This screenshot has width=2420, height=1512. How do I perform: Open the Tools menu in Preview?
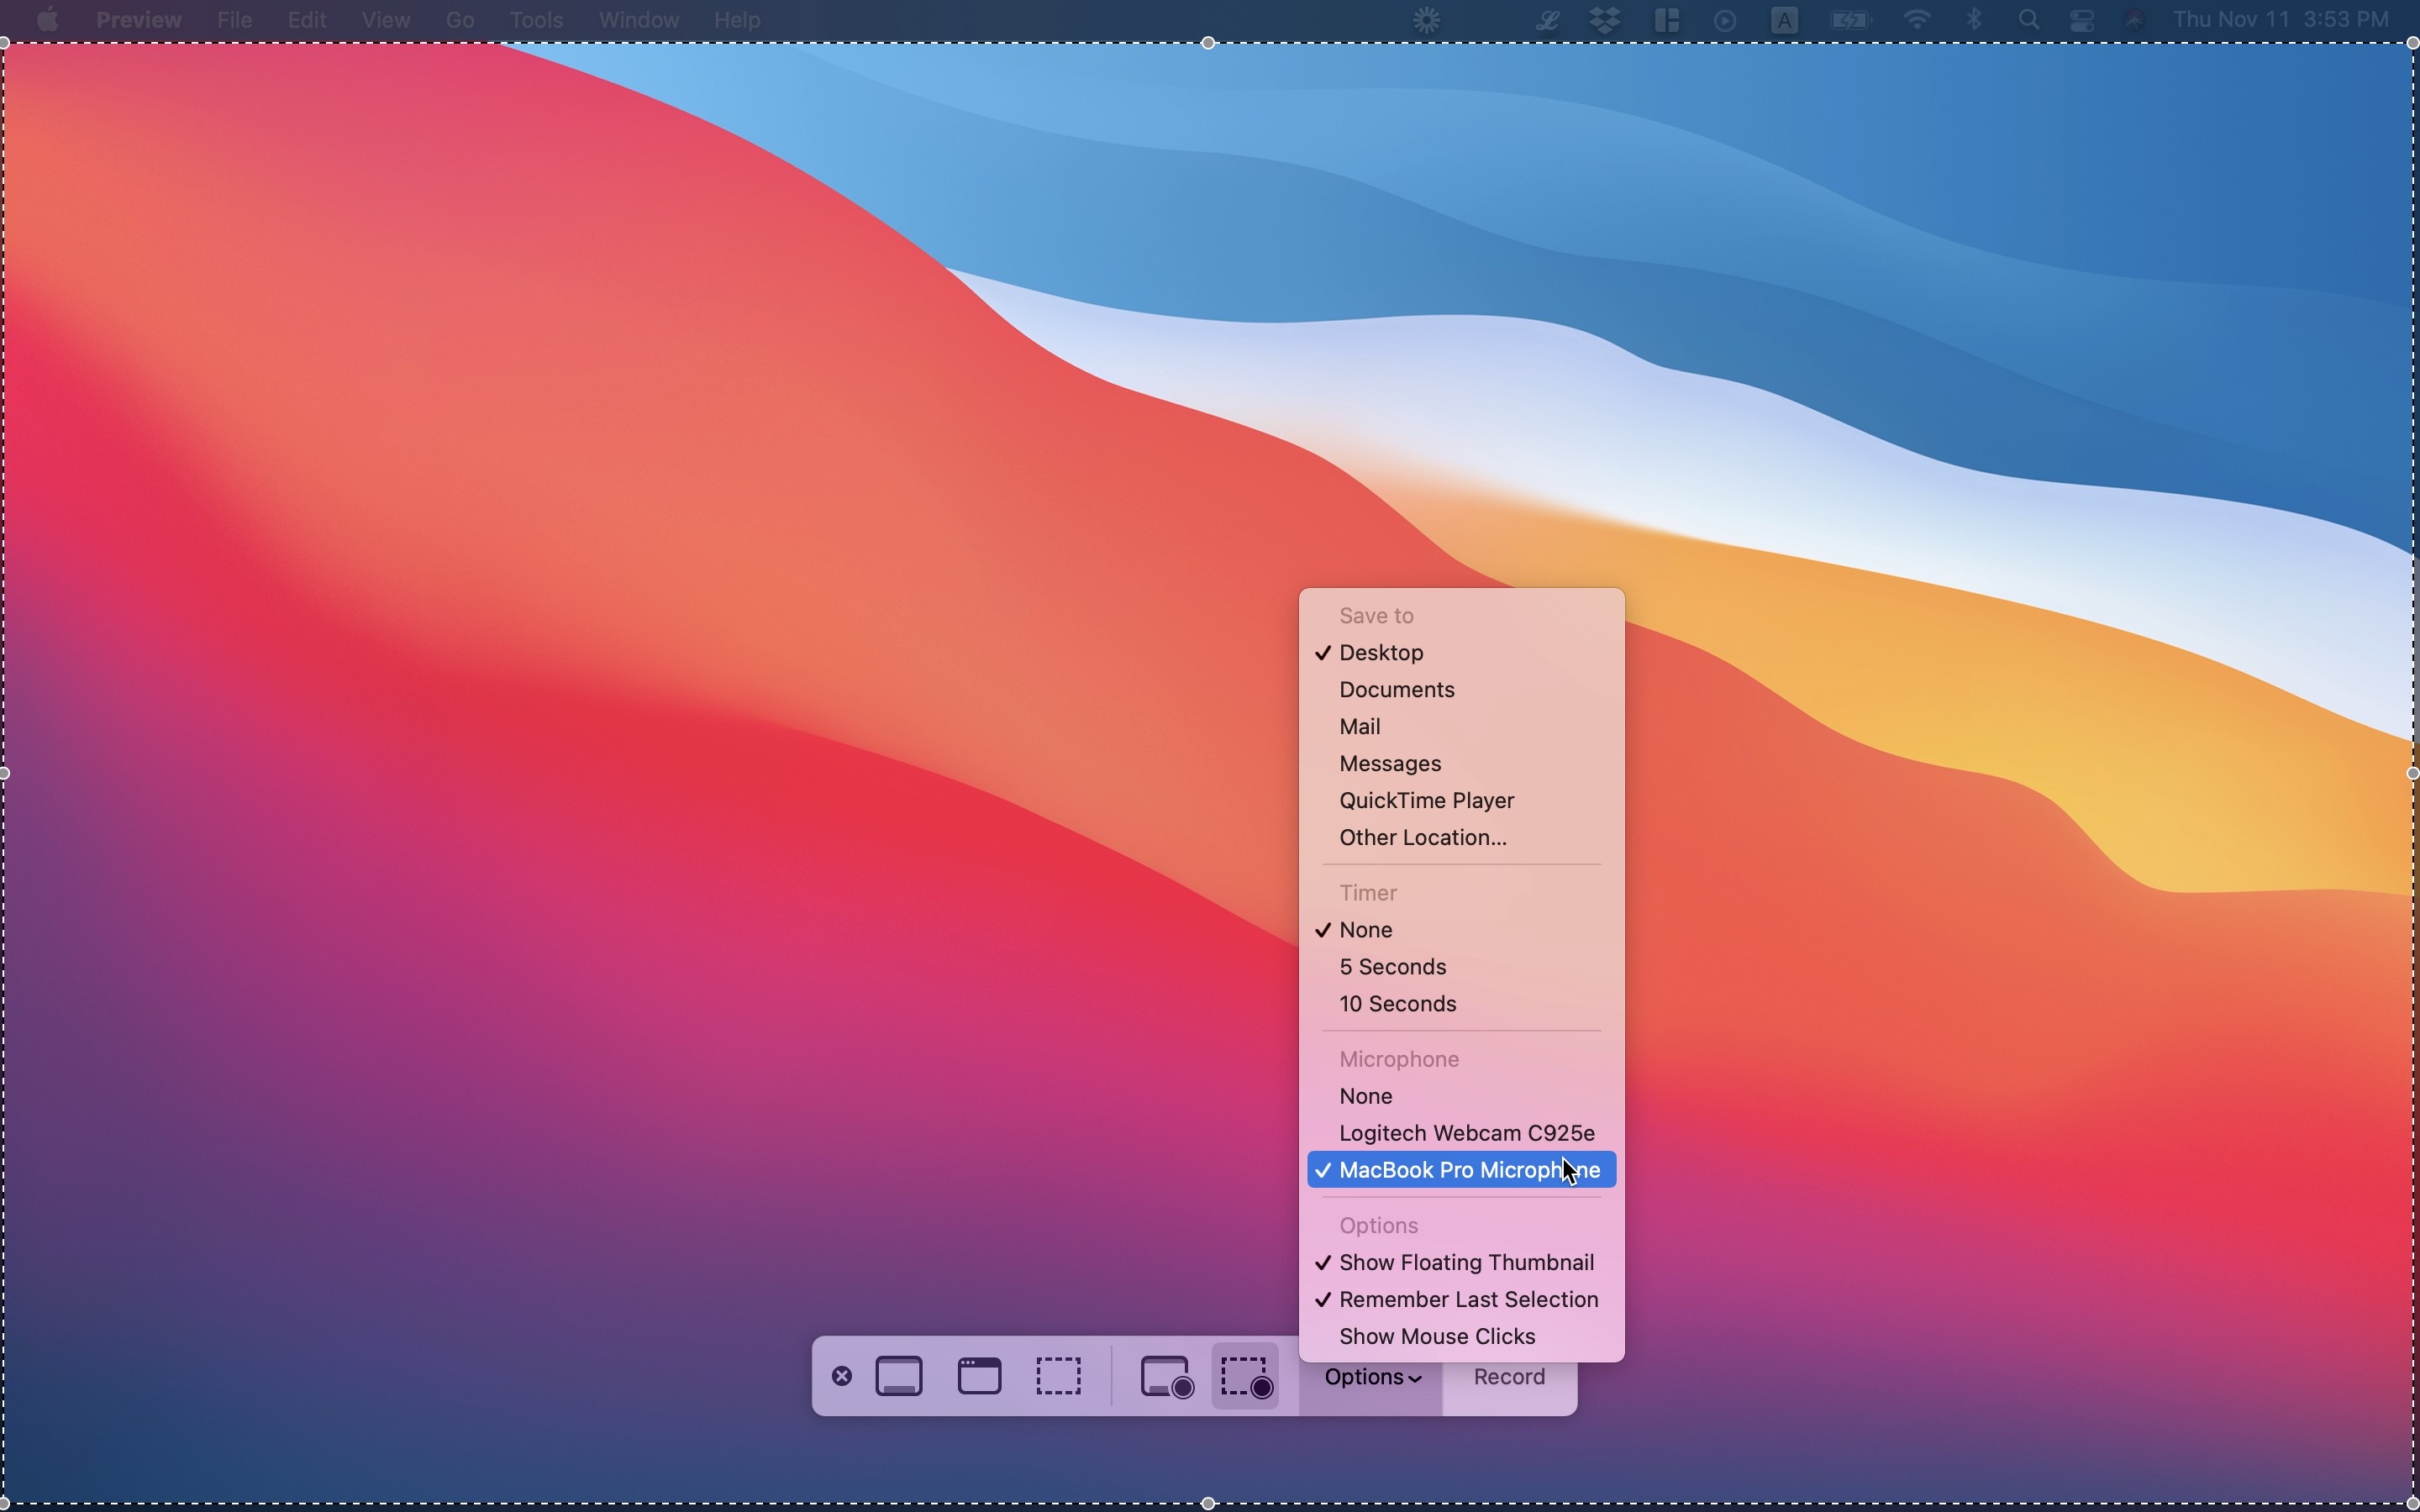pyautogui.click(x=536, y=19)
